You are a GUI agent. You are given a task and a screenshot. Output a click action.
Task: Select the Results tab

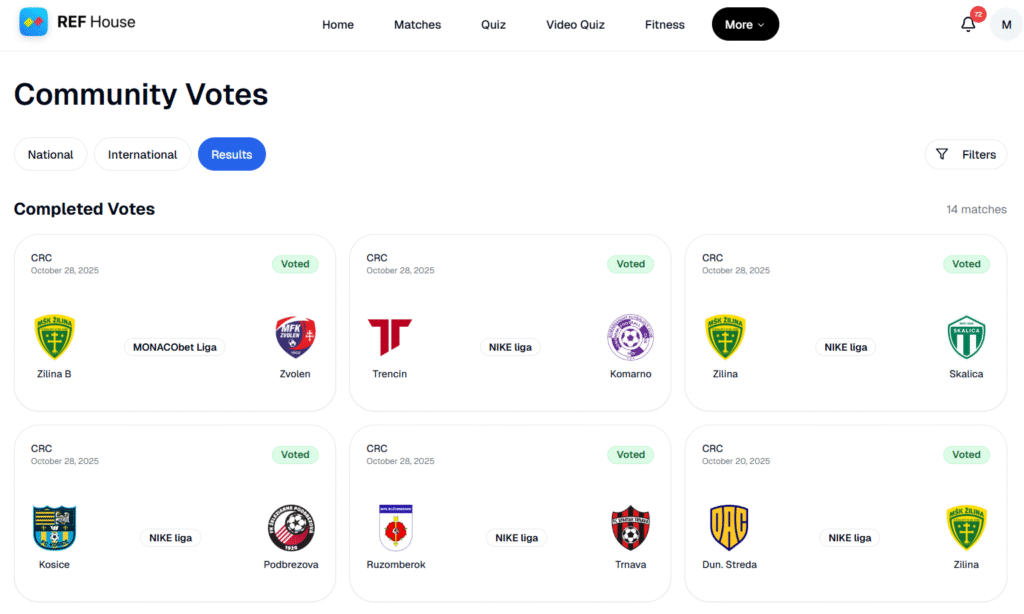(231, 155)
